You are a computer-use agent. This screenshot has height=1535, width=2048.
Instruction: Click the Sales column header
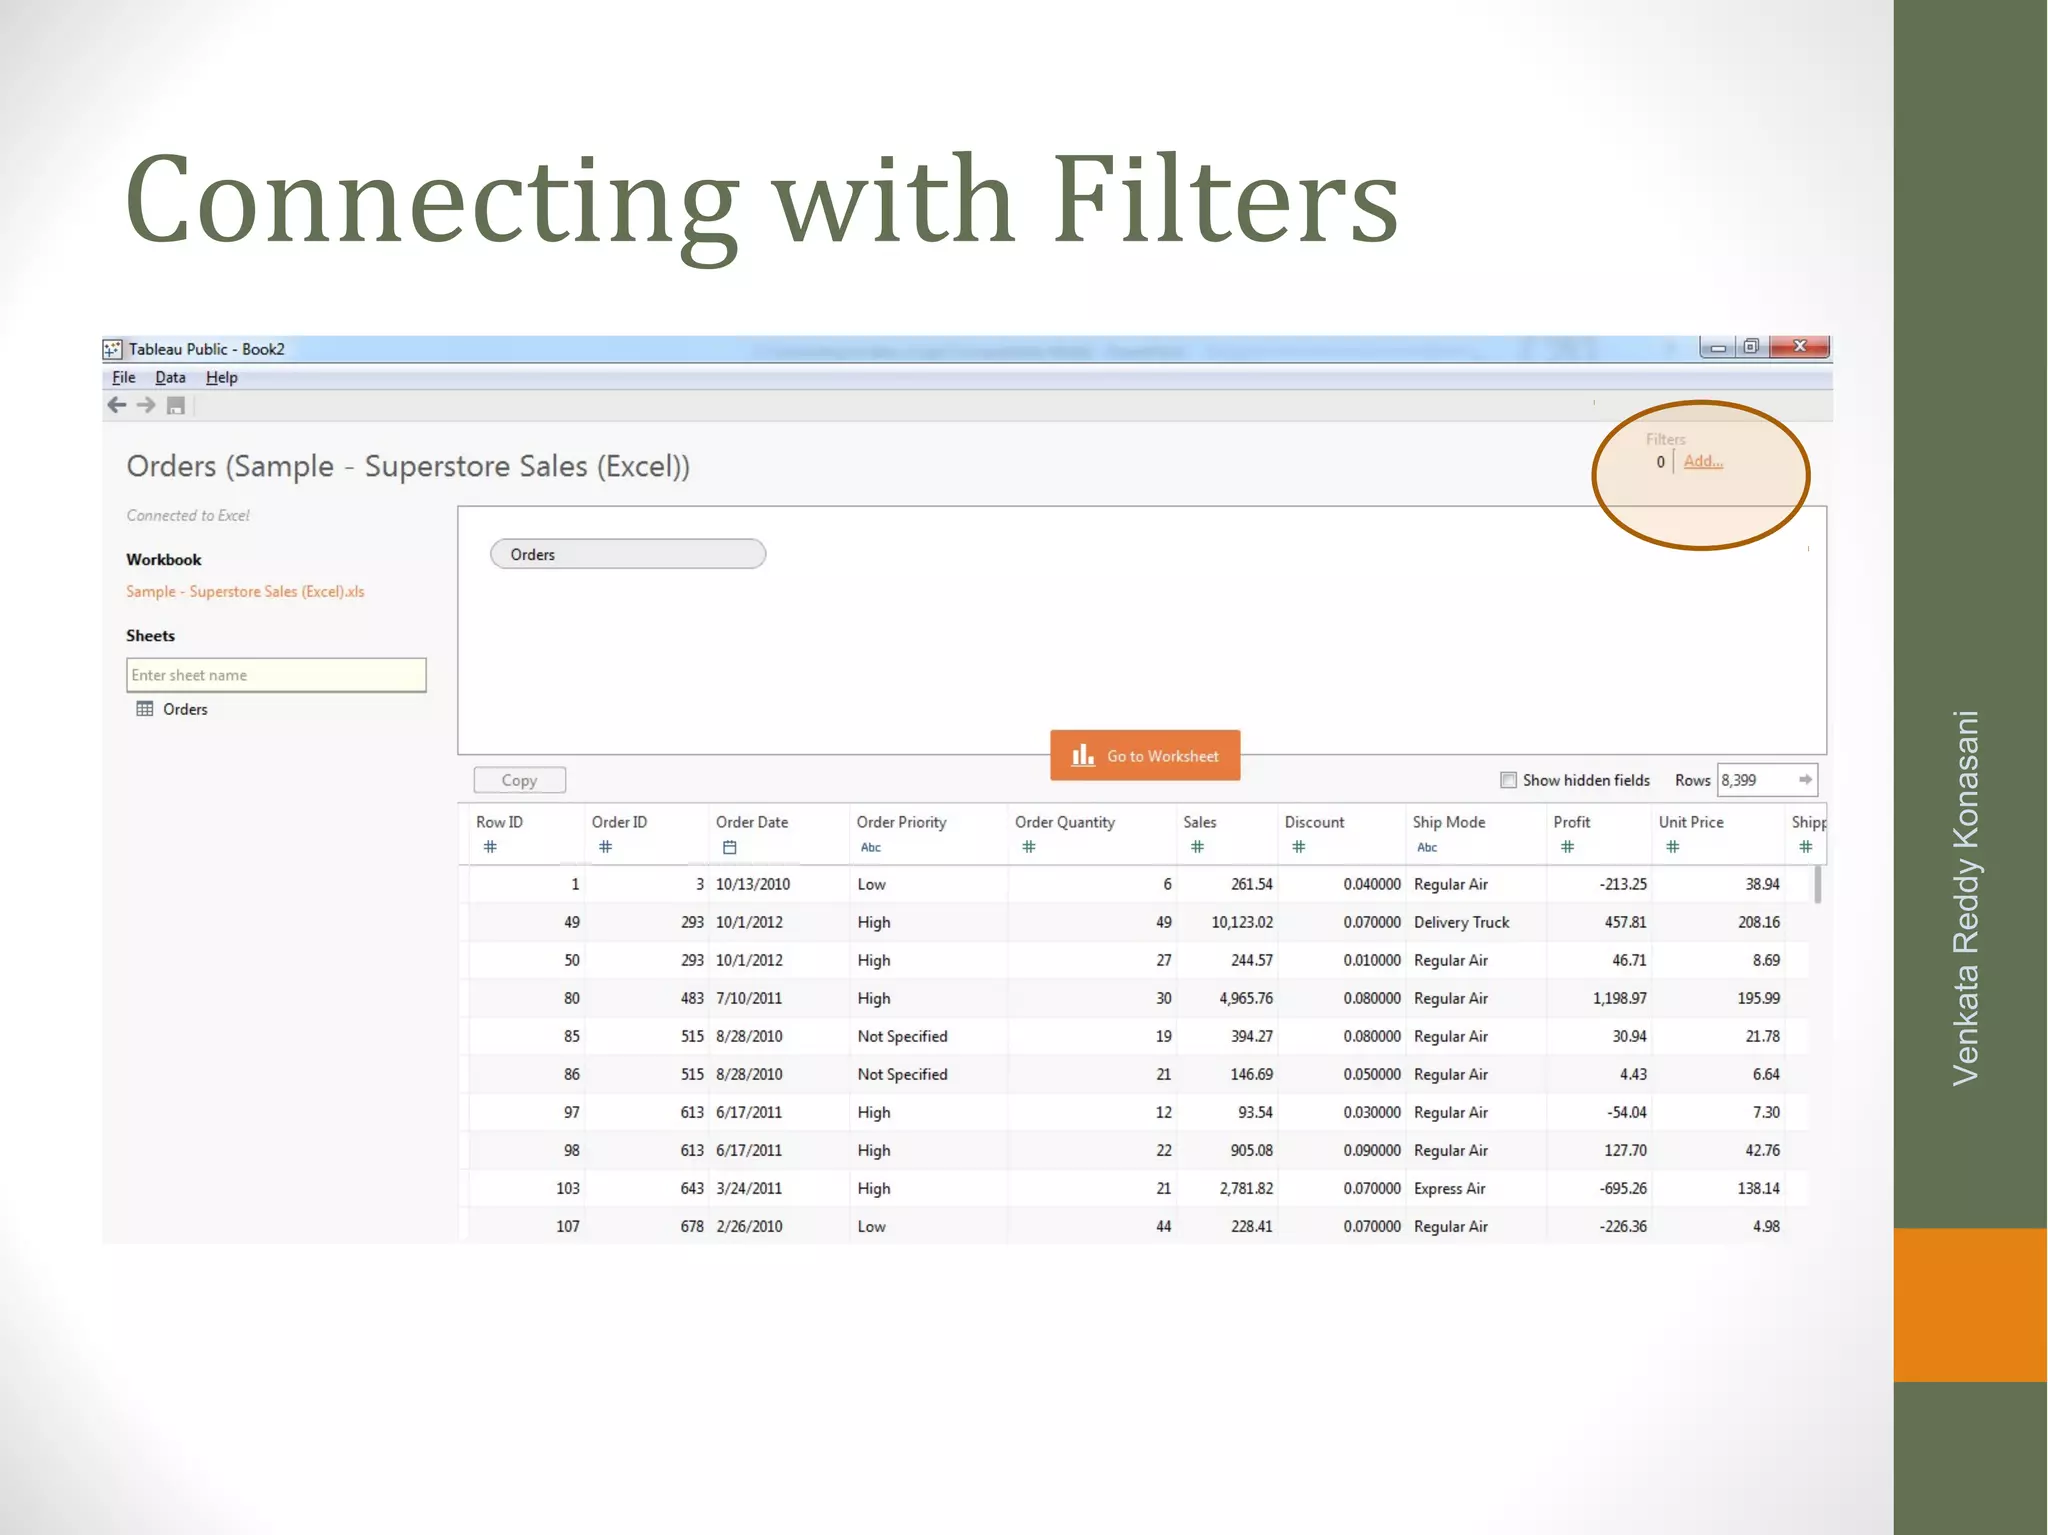(x=1199, y=822)
